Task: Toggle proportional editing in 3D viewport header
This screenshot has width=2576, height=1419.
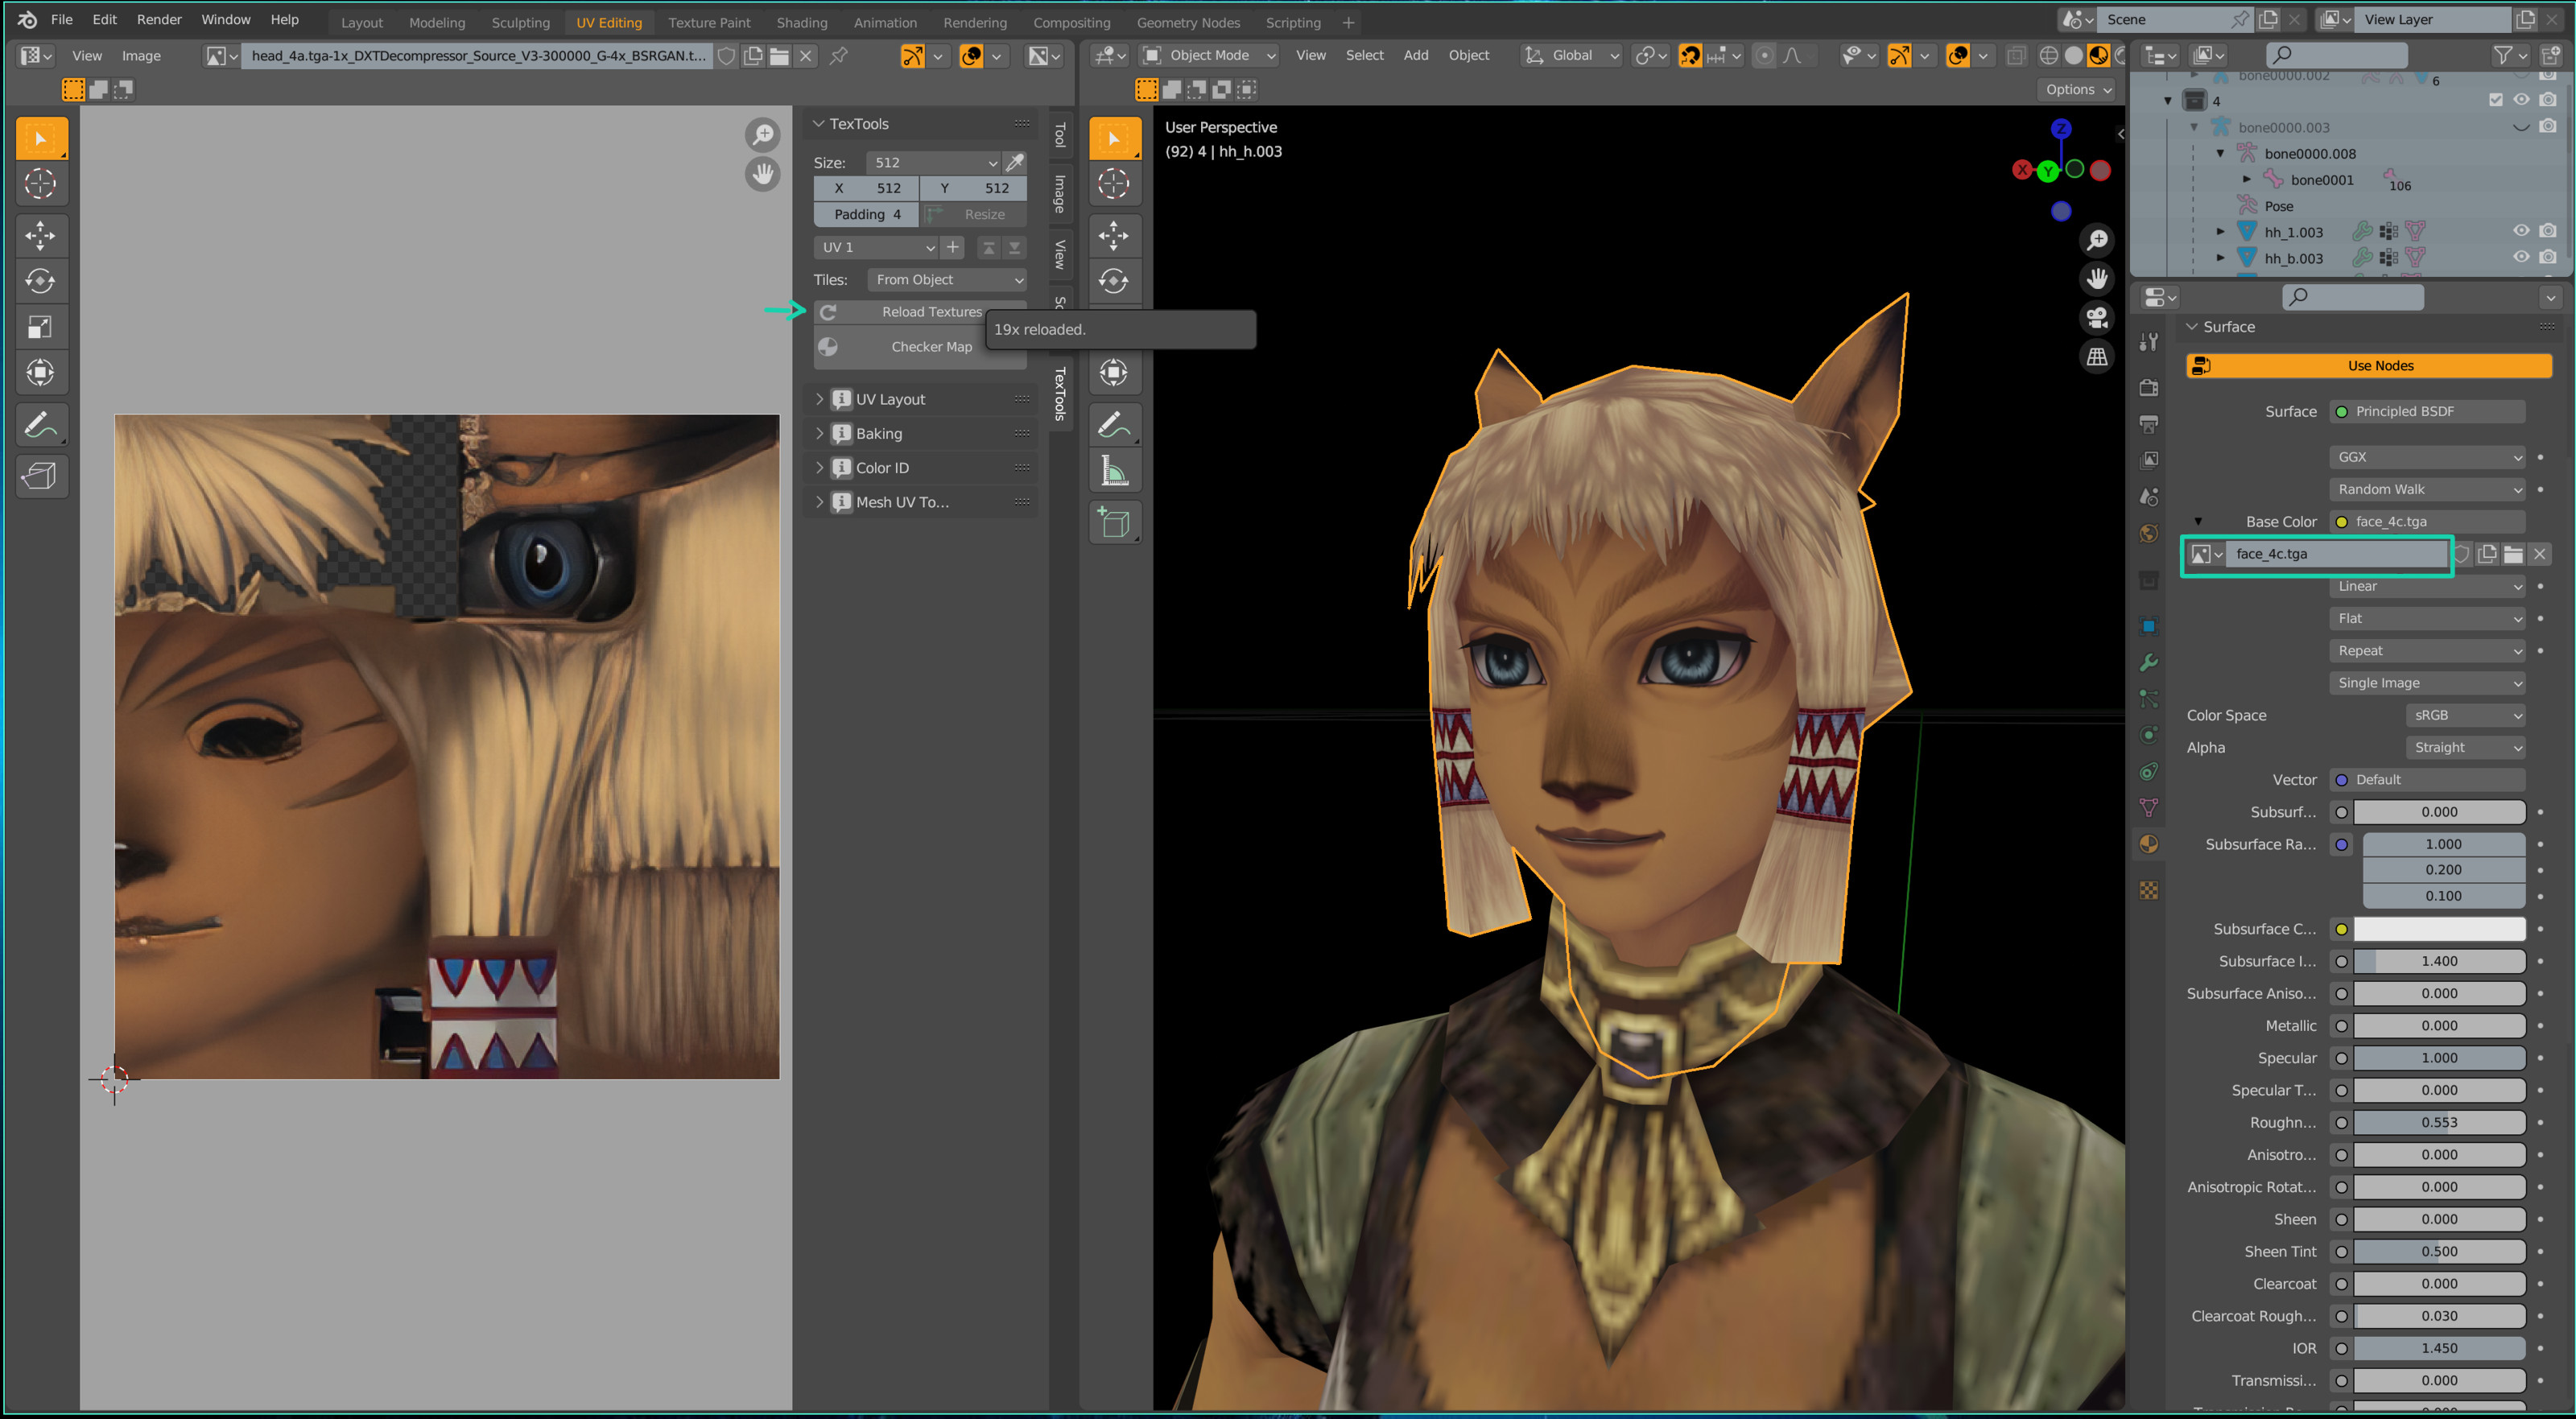Action: [1764, 56]
